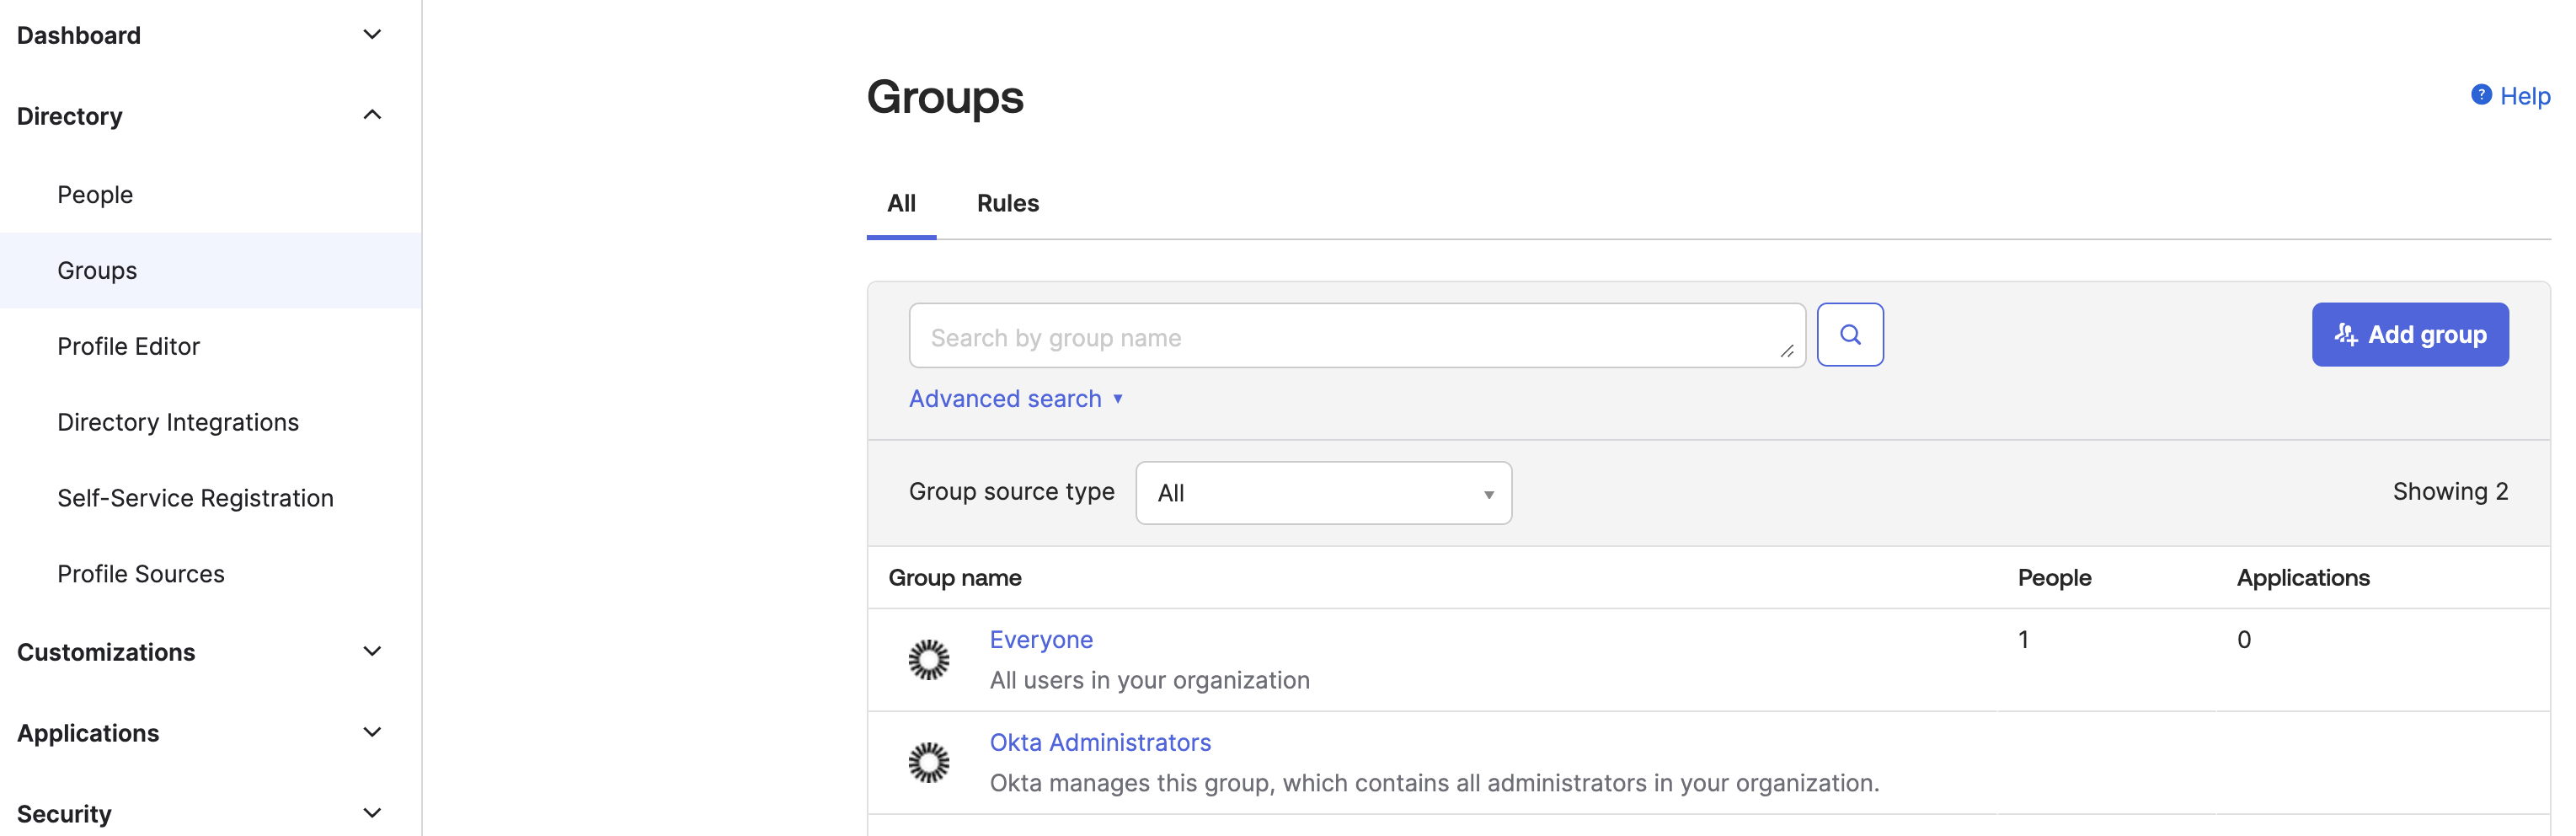Open People in the Directory menu
Viewport: 2576px width, 836px height.
[95, 195]
